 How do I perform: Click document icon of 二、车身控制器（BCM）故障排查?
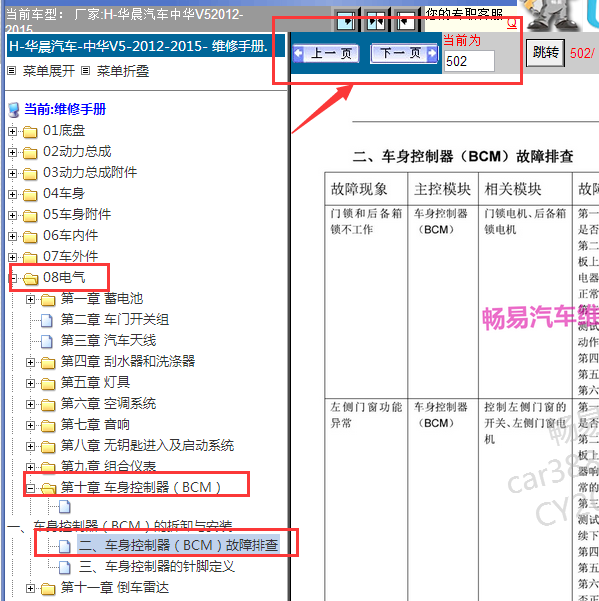[x=65, y=546]
